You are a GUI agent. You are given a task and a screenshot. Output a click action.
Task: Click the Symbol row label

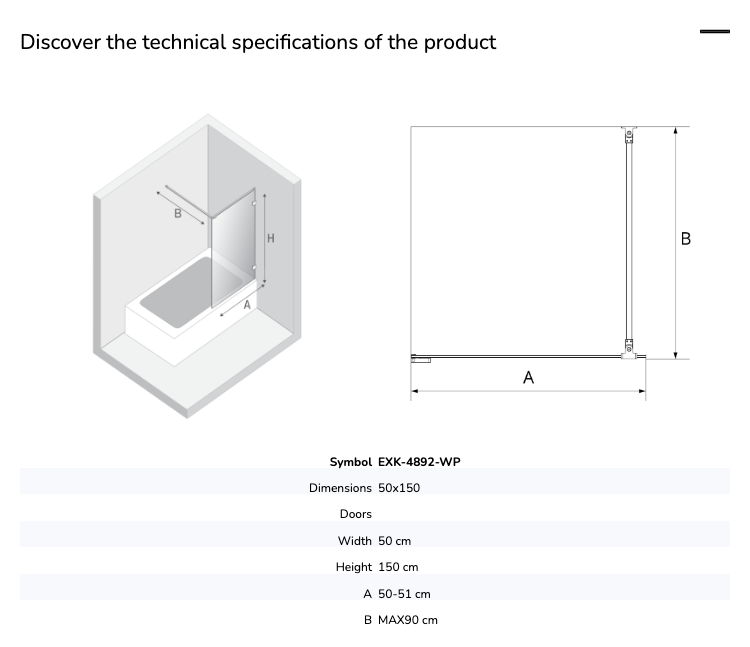[351, 462]
